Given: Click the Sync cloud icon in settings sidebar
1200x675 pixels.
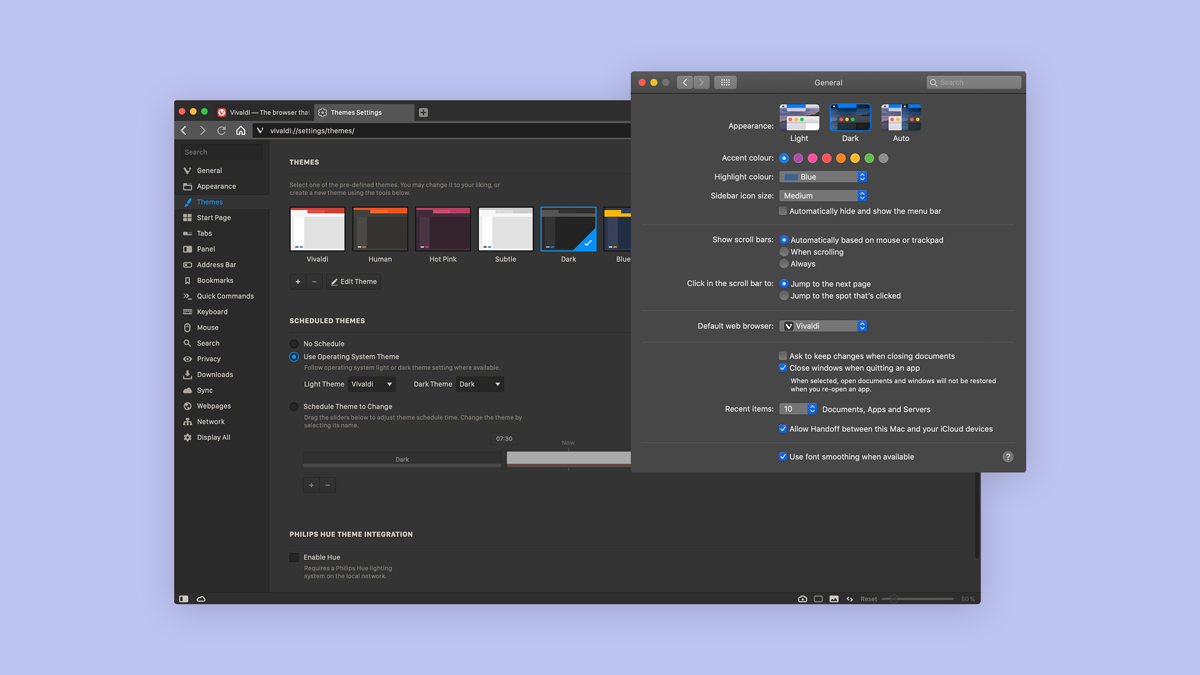Looking at the screenshot, I should [x=187, y=390].
